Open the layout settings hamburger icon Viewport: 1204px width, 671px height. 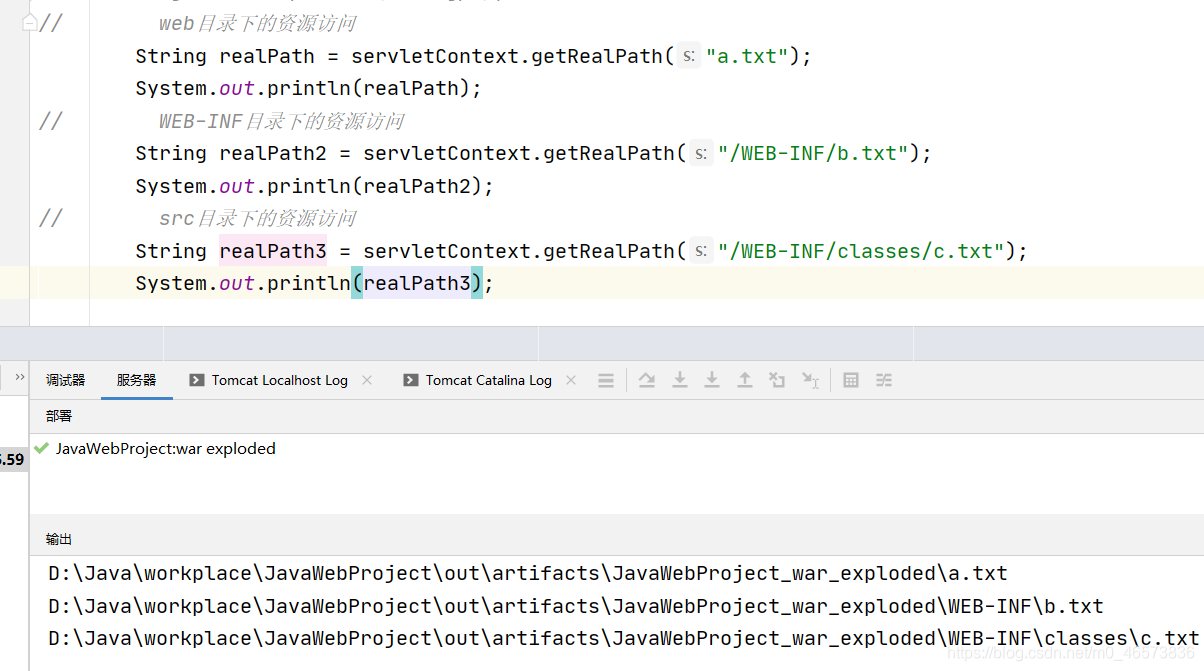point(606,380)
